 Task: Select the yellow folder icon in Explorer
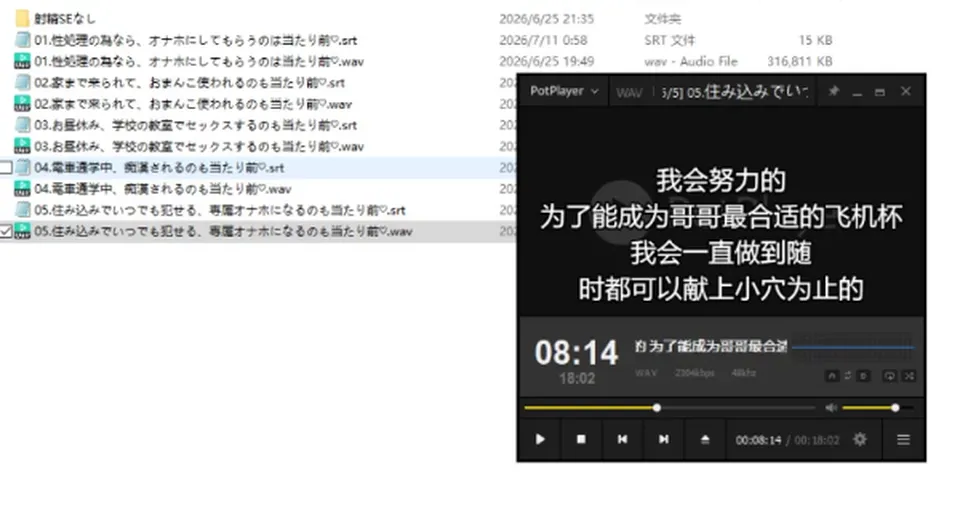tap(22, 18)
